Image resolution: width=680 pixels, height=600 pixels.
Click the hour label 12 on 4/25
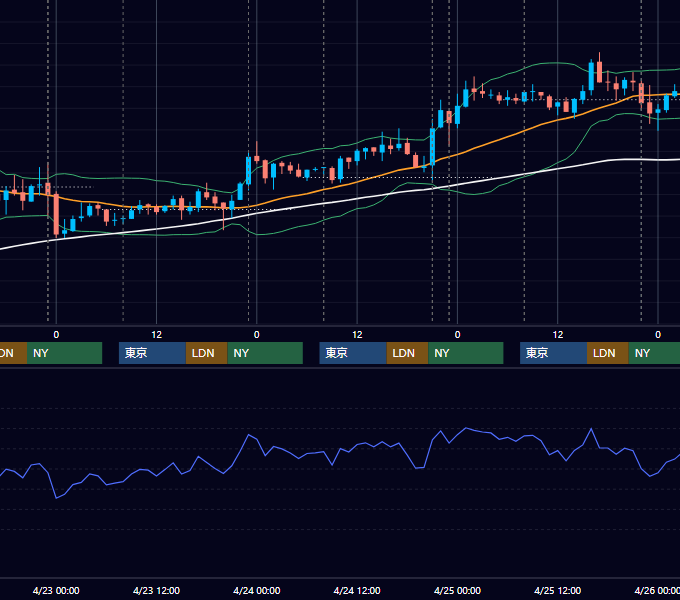(x=558, y=335)
